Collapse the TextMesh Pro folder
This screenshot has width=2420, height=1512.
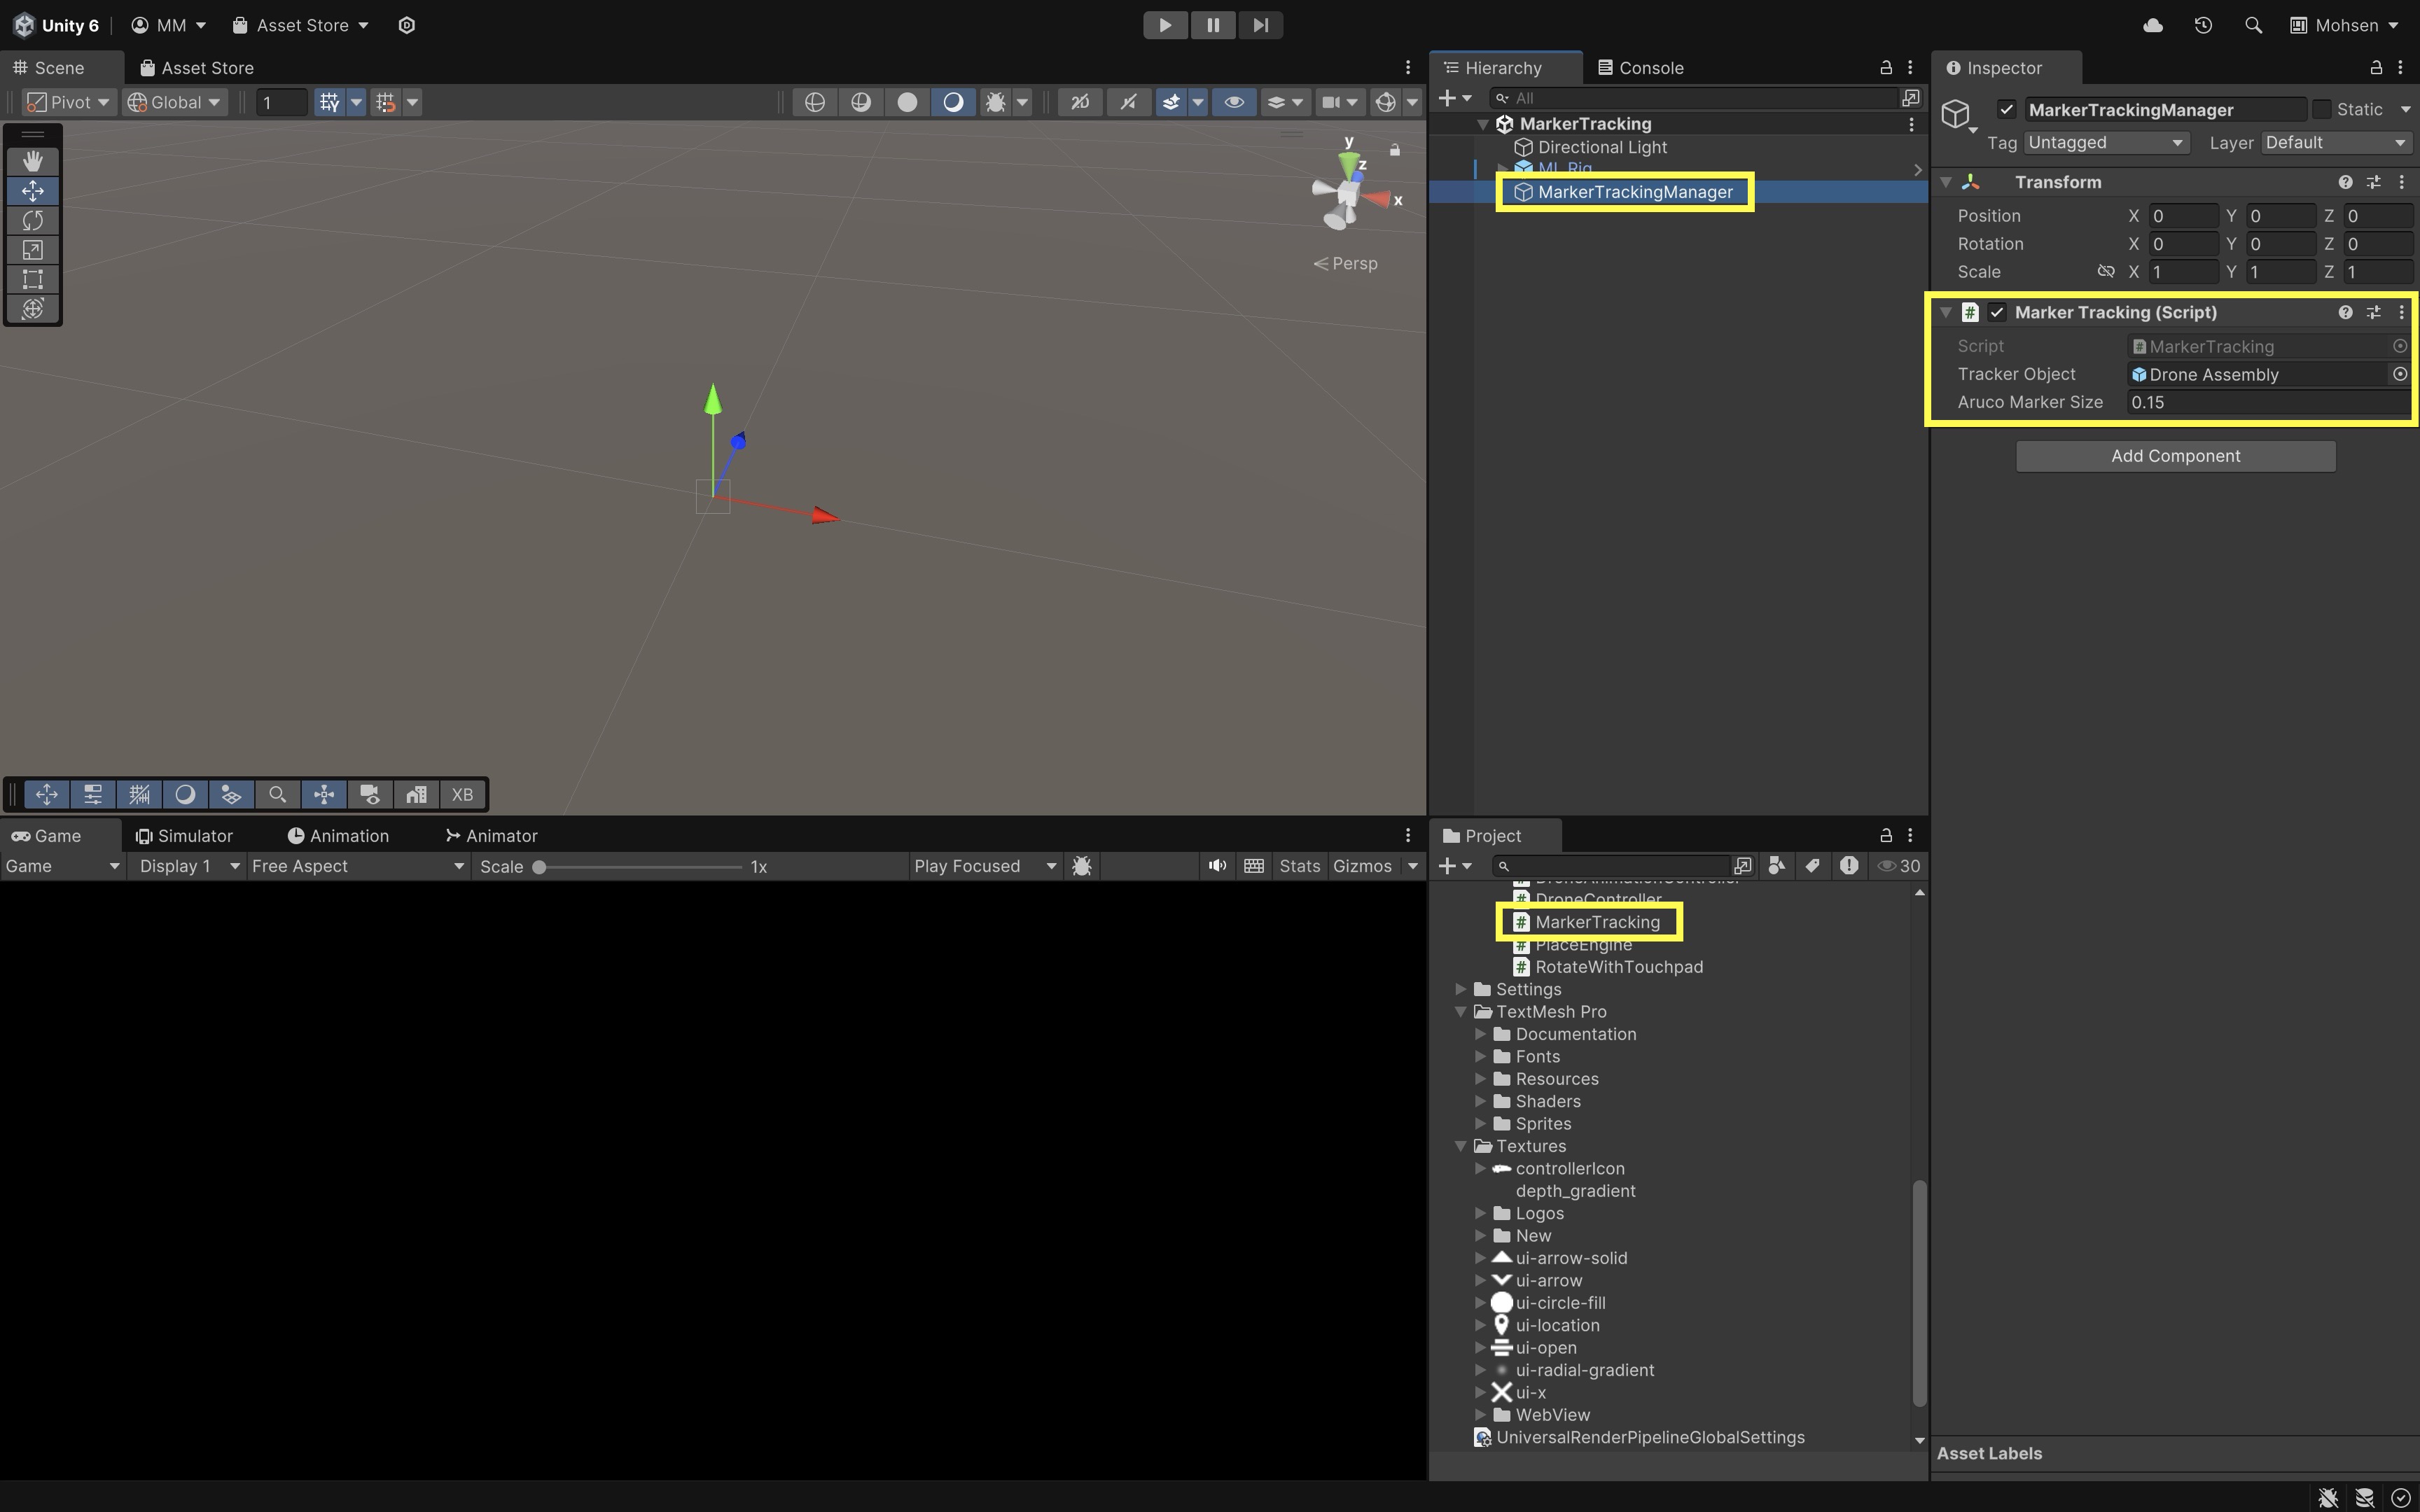(1461, 1012)
